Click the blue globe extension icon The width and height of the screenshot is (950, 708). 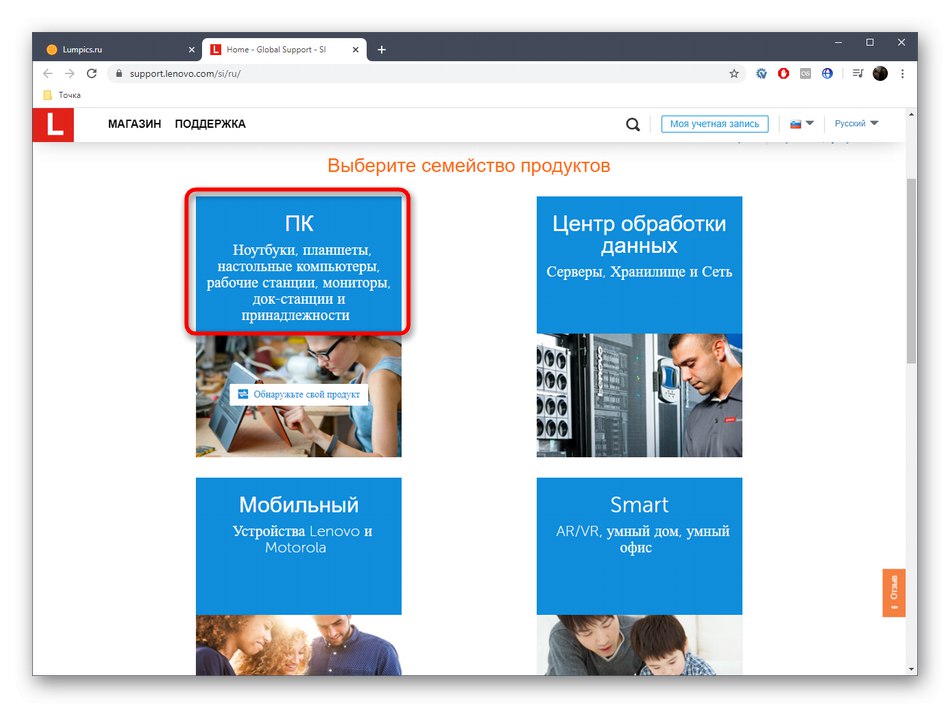click(827, 73)
